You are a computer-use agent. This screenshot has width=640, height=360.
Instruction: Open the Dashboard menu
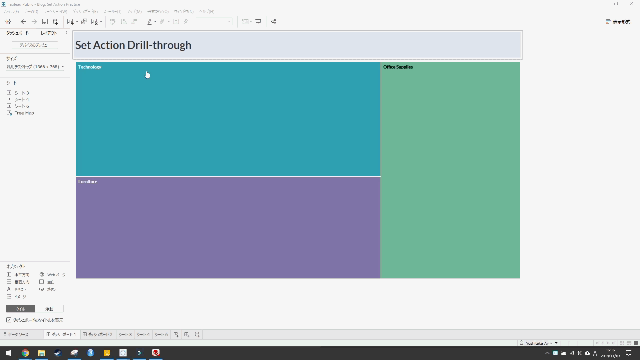(x=85, y=11)
